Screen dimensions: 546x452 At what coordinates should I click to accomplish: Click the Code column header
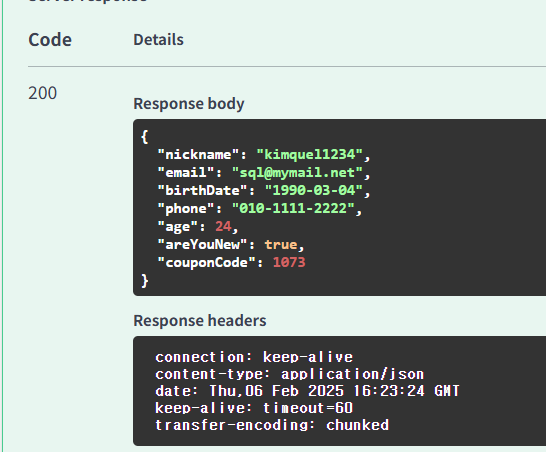50,40
